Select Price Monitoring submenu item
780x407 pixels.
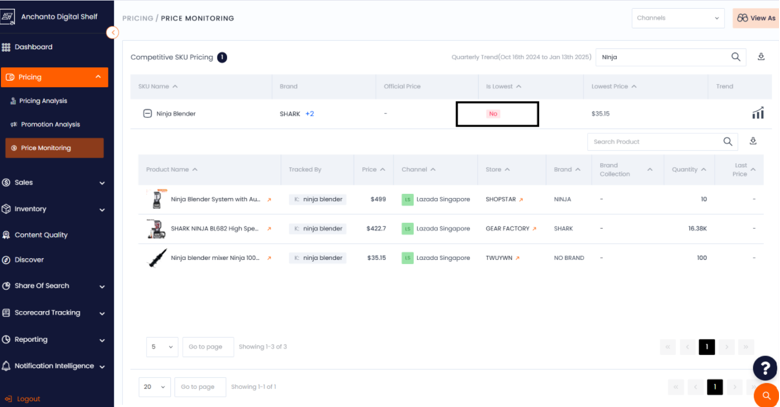pyautogui.click(x=54, y=148)
